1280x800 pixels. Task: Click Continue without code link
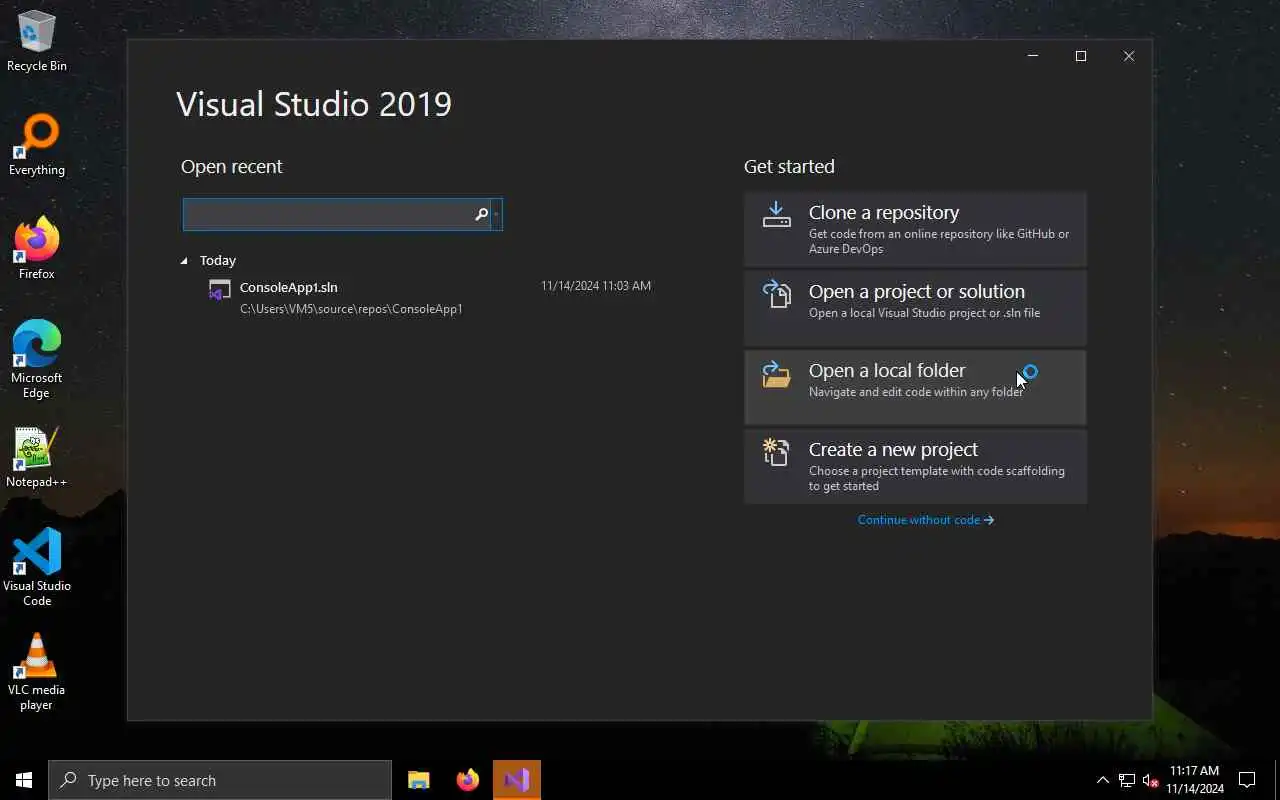point(926,520)
